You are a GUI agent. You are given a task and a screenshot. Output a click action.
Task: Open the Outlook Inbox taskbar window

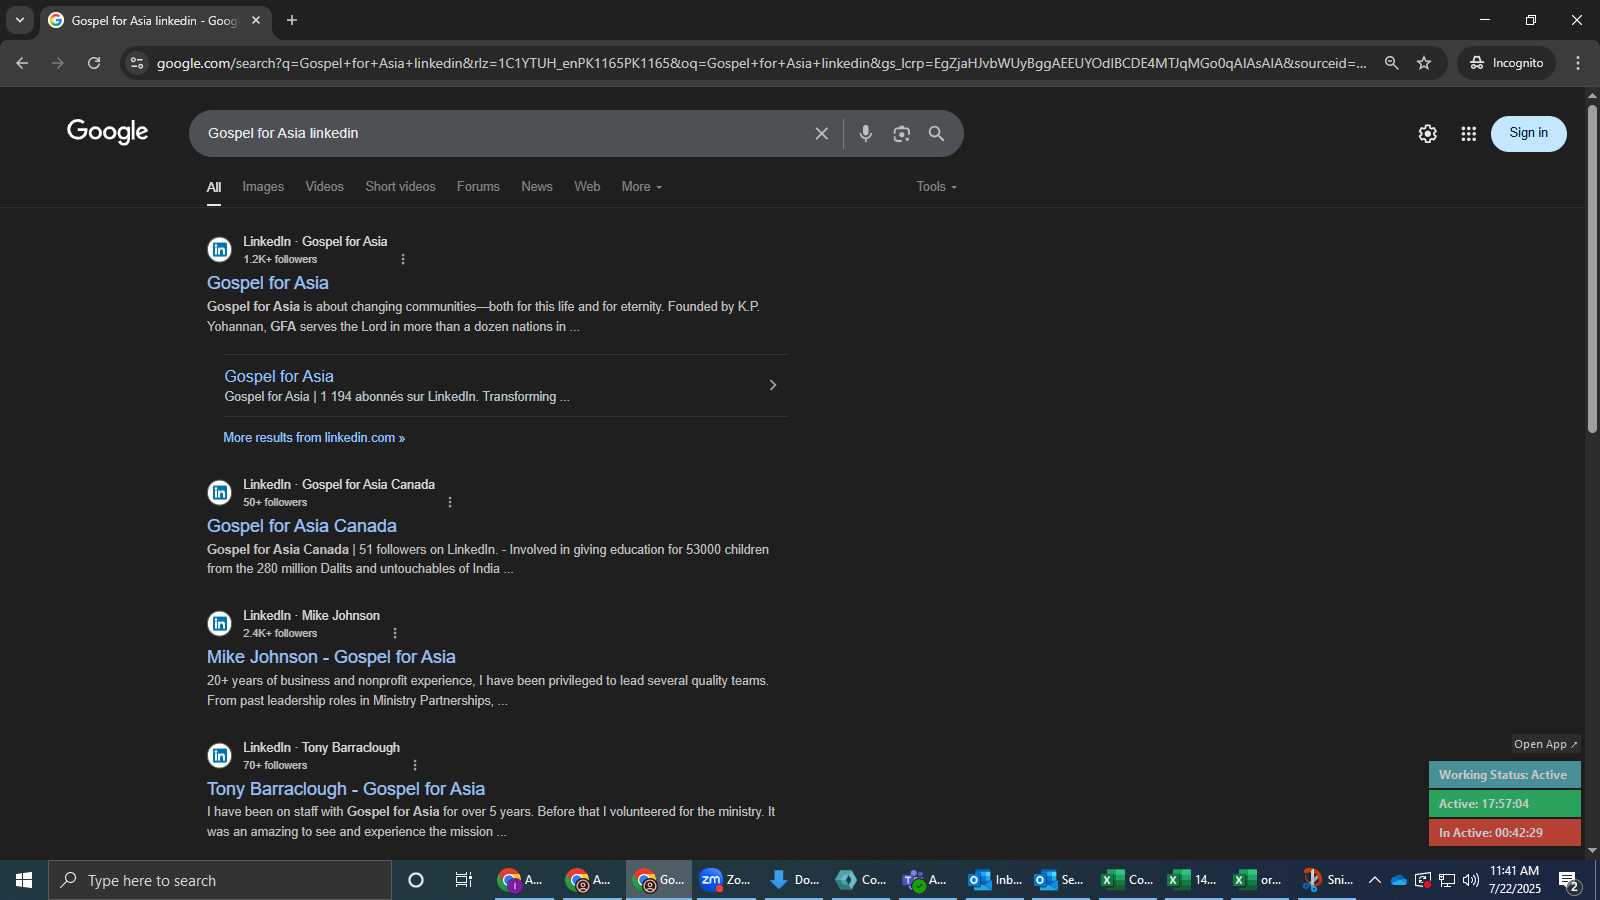coord(995,880)
